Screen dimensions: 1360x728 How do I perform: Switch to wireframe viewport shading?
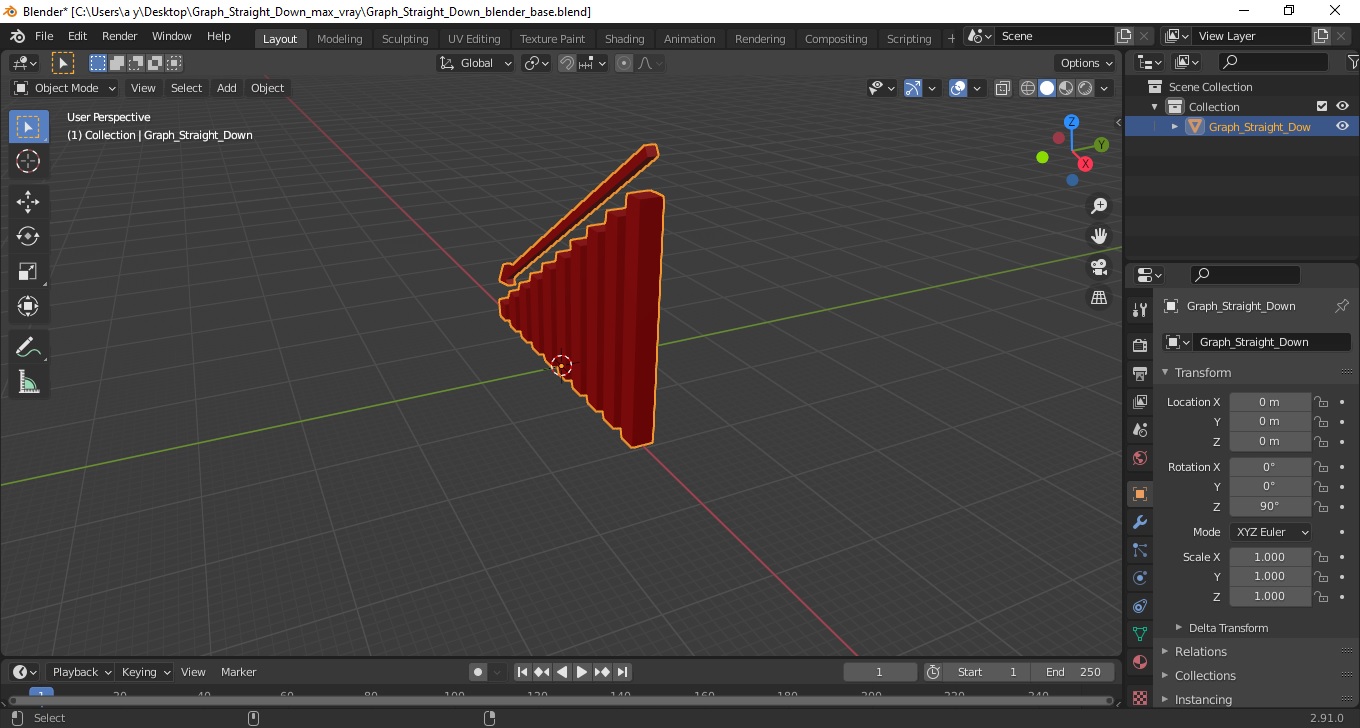click(1028, 88)
